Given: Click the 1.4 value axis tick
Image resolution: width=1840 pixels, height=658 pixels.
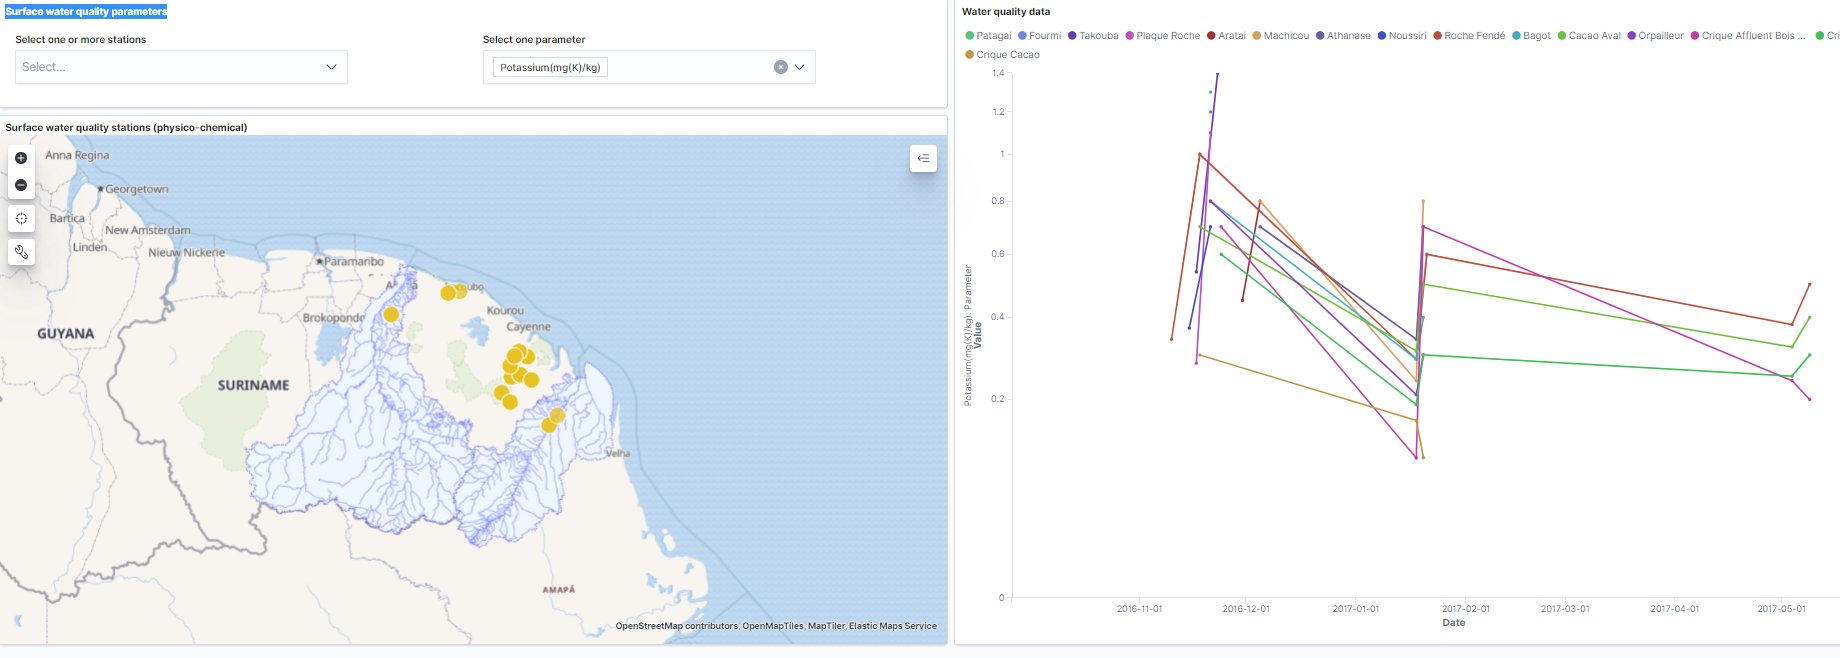Looking at the screenshot, I should [x=998, y=73].
